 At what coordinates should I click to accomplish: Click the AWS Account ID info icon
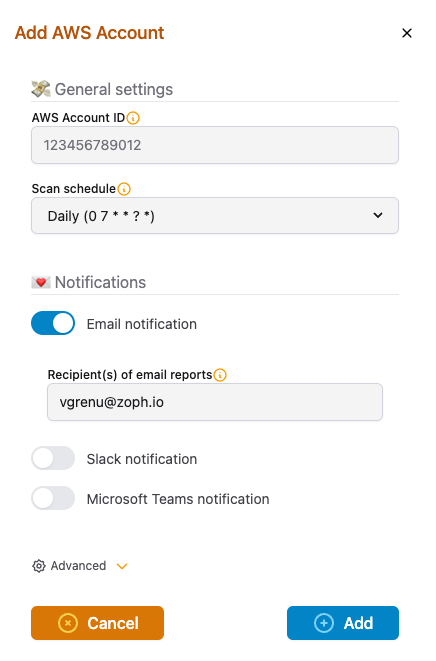coord(133,118)
